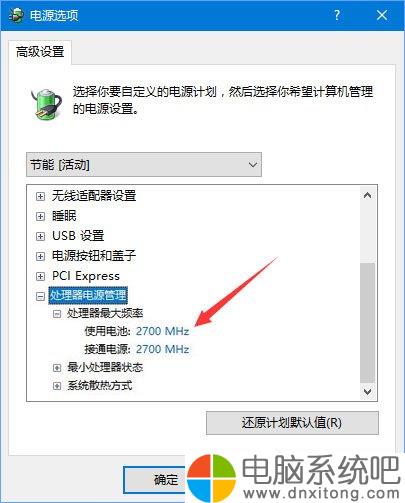
Task: Click the Power Options title bar icon
Action: tap(17, 15)
